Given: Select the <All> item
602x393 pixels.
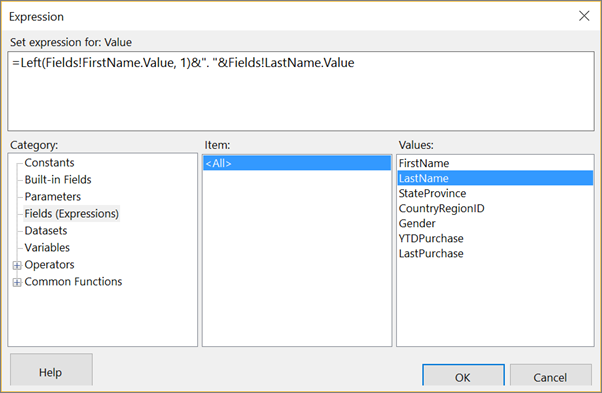Looking at the screenshot, I should [x=297, y=163].
